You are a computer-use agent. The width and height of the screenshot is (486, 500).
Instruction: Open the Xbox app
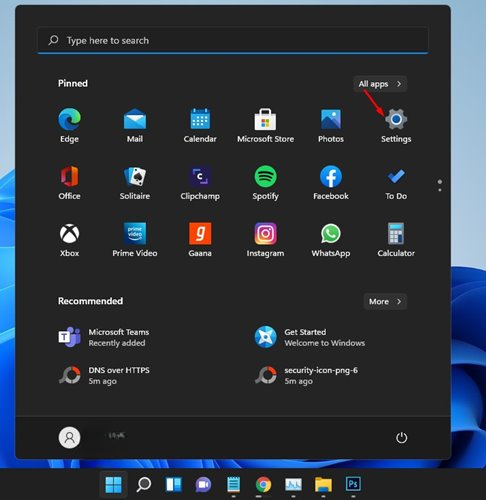(69, 240)
